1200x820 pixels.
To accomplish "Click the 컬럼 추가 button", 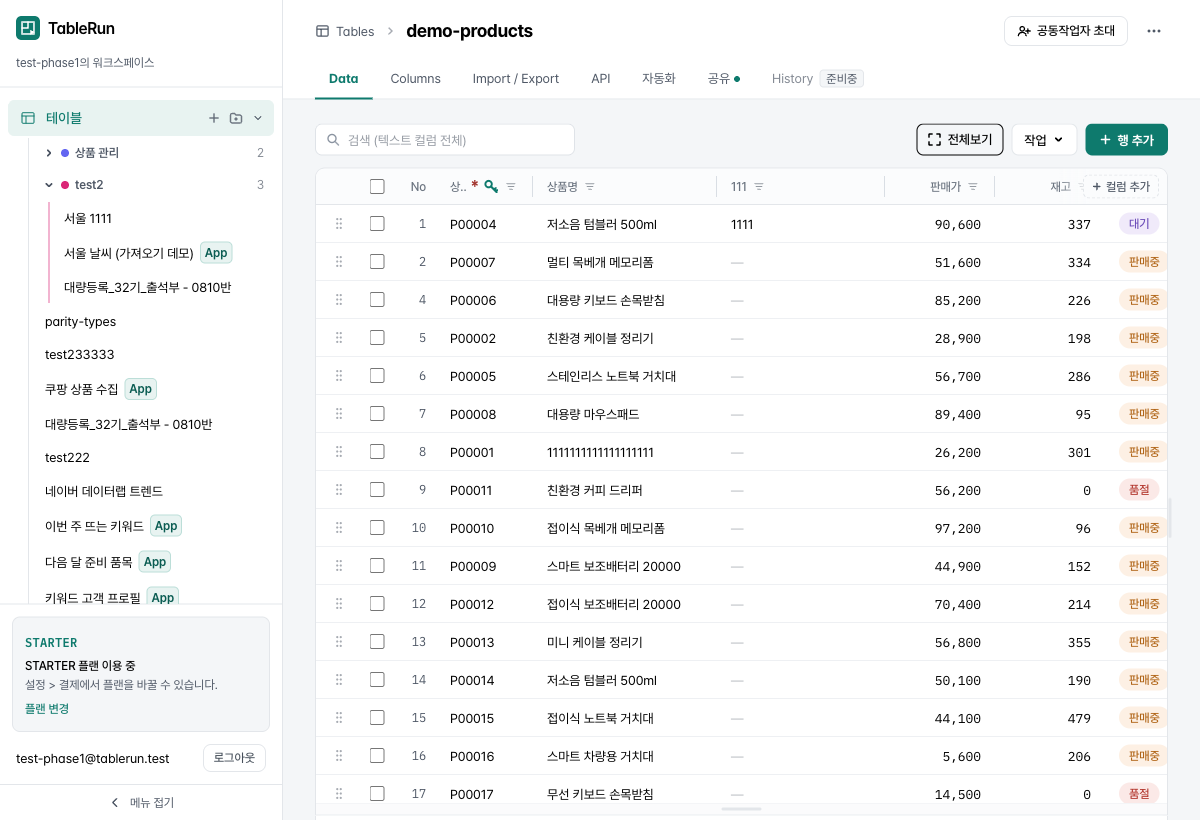I will point(1121,187).
